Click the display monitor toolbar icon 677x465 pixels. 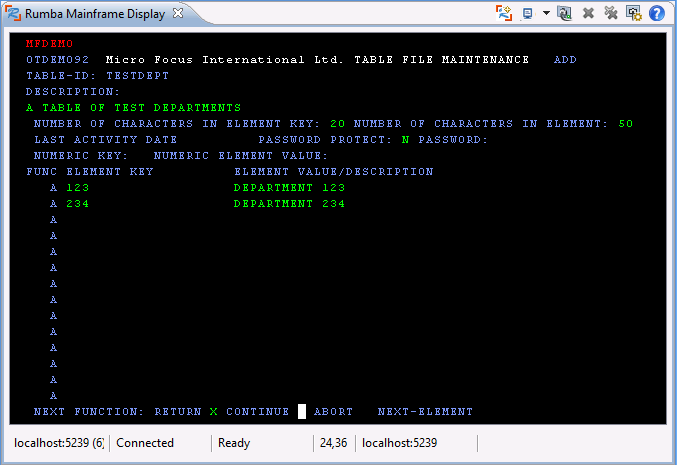tap(528, 13)
